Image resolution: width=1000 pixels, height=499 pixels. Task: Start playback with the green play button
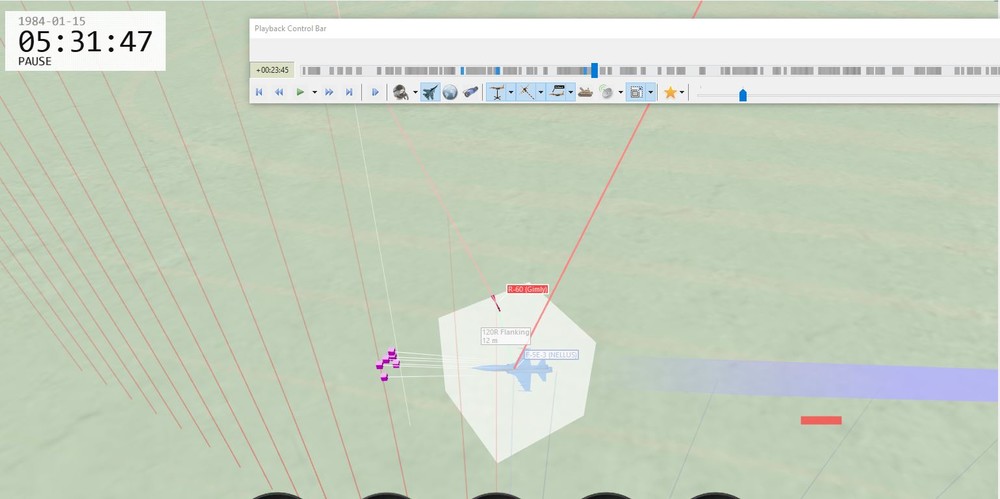coord(300,93)
